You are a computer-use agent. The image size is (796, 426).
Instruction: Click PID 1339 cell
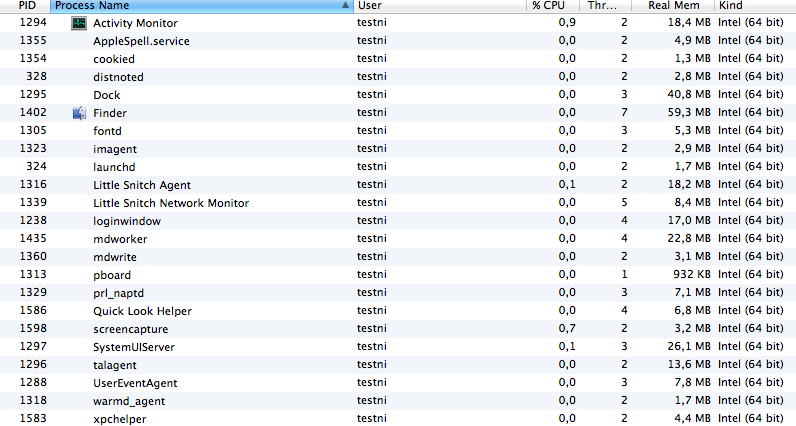coord(32,202)
